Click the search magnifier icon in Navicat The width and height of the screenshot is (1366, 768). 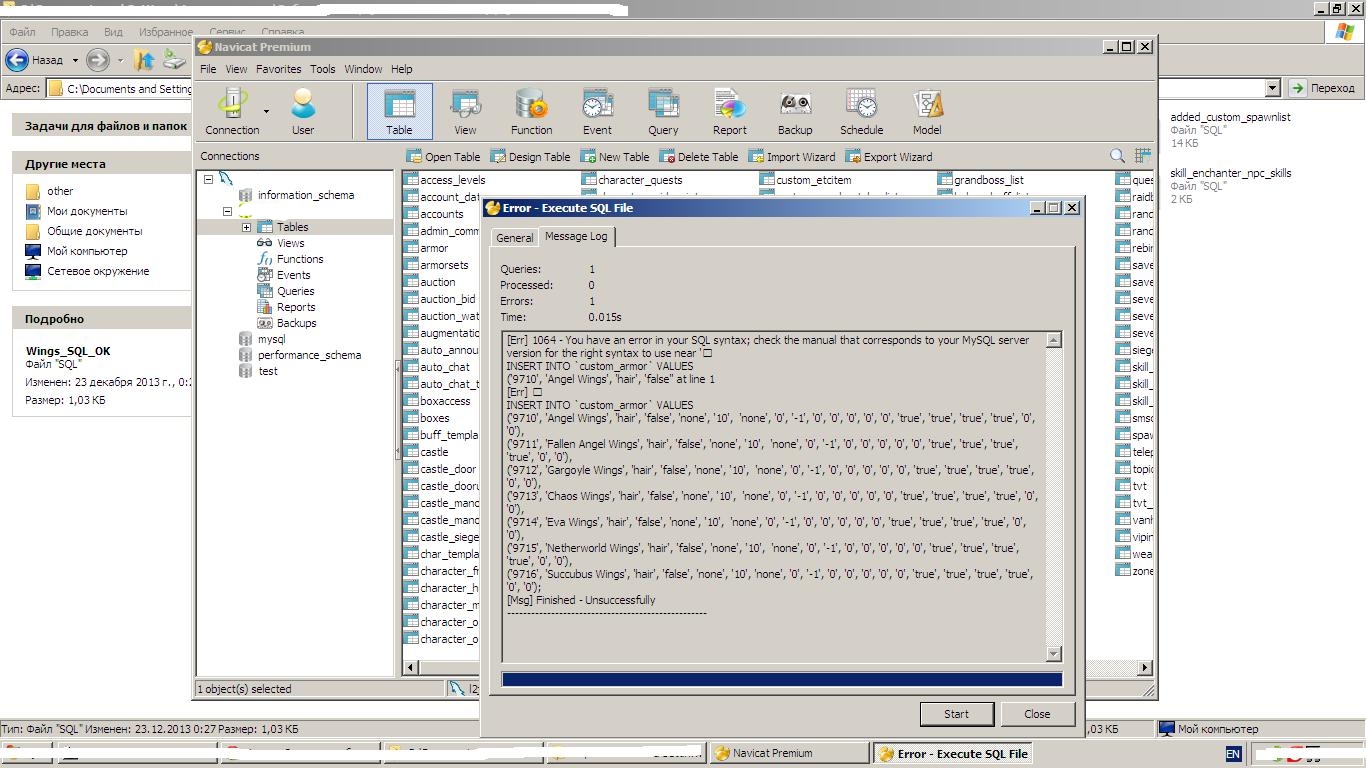pos(1118,156)
